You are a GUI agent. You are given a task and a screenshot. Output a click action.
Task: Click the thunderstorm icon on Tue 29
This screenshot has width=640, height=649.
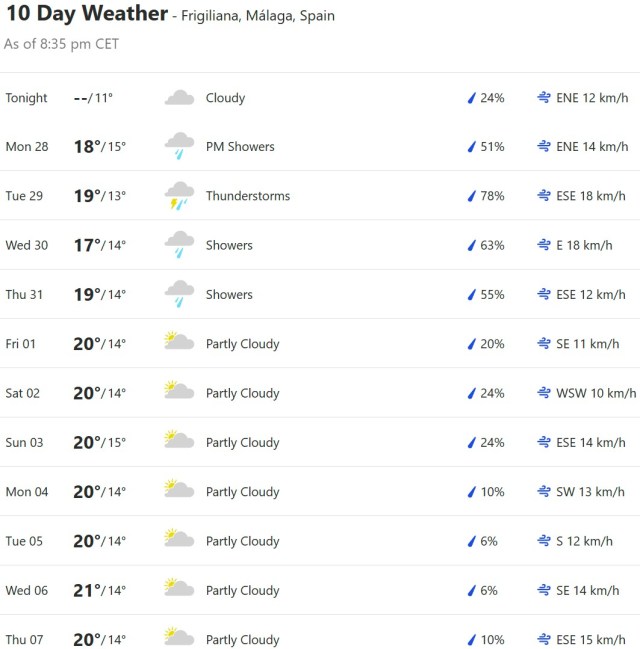(x=179, y=196)
